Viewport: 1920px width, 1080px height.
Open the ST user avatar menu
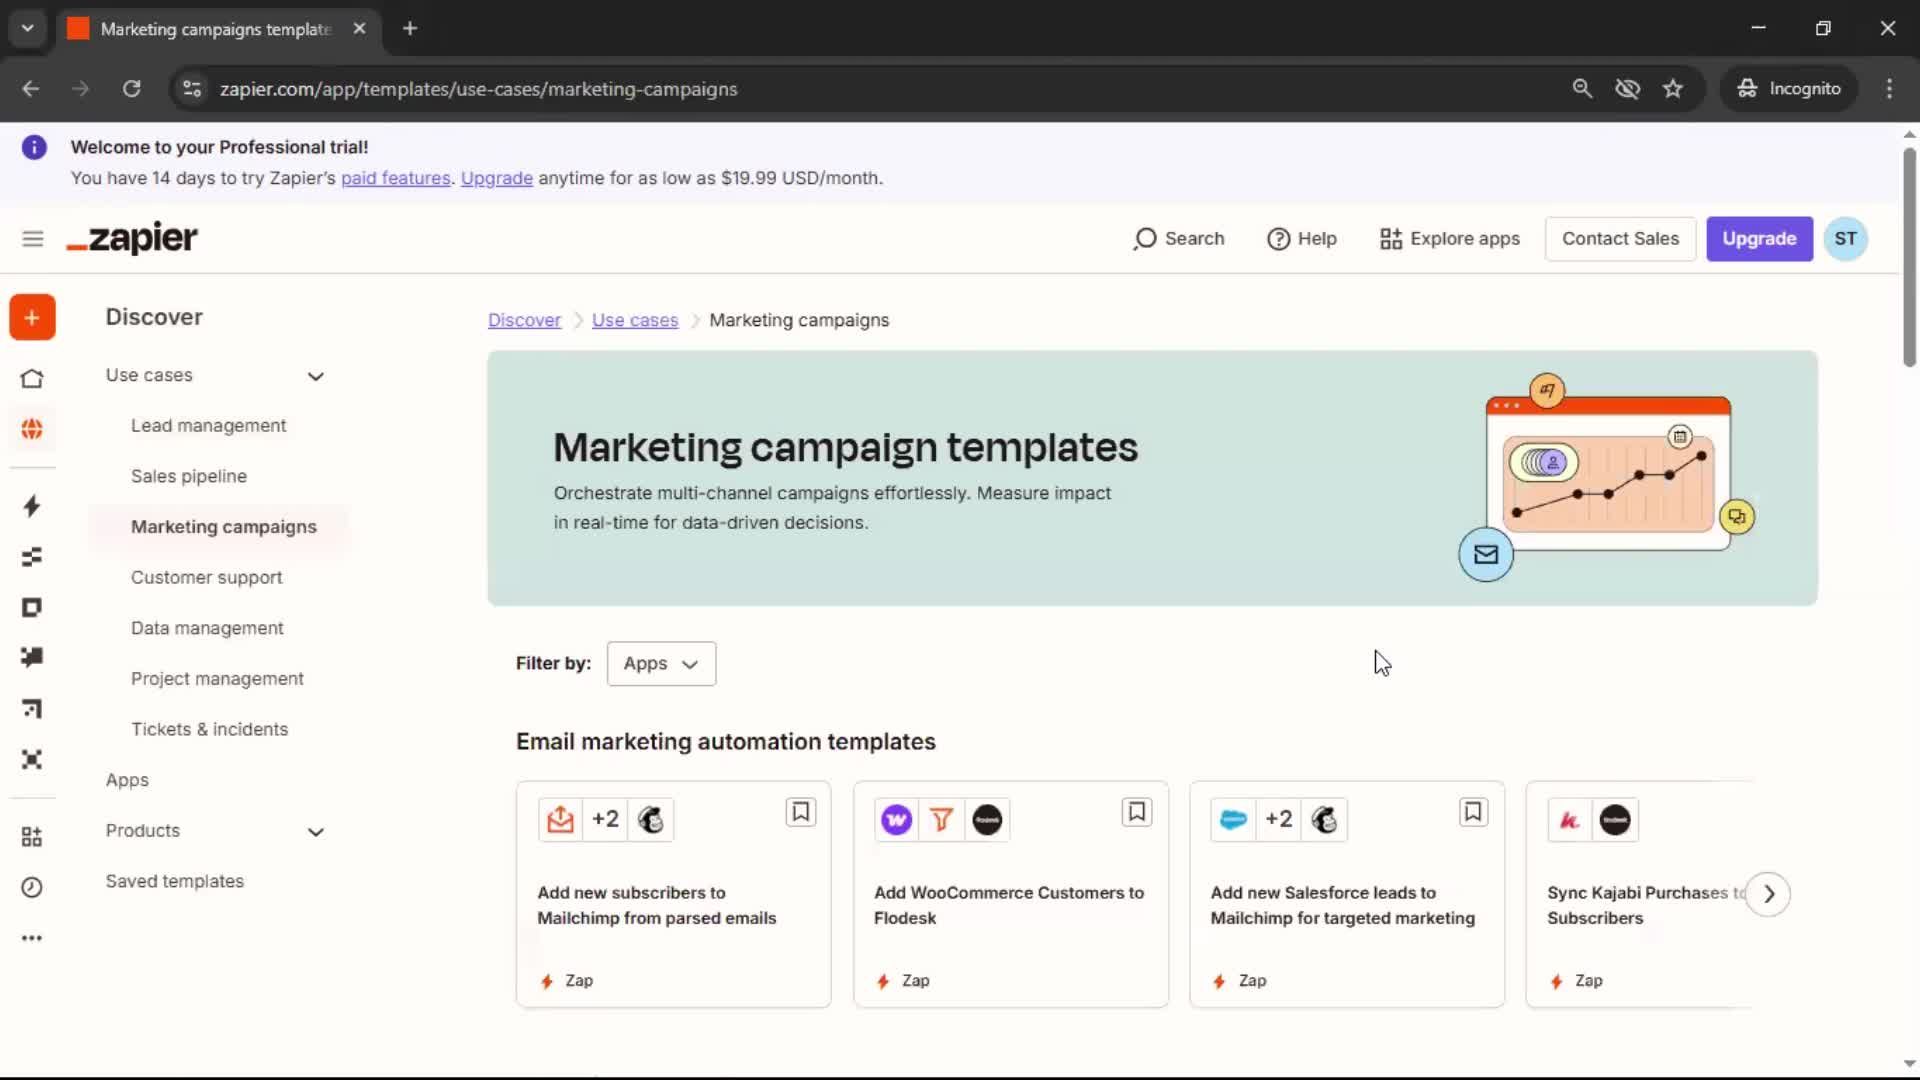tap(1845, 239)
